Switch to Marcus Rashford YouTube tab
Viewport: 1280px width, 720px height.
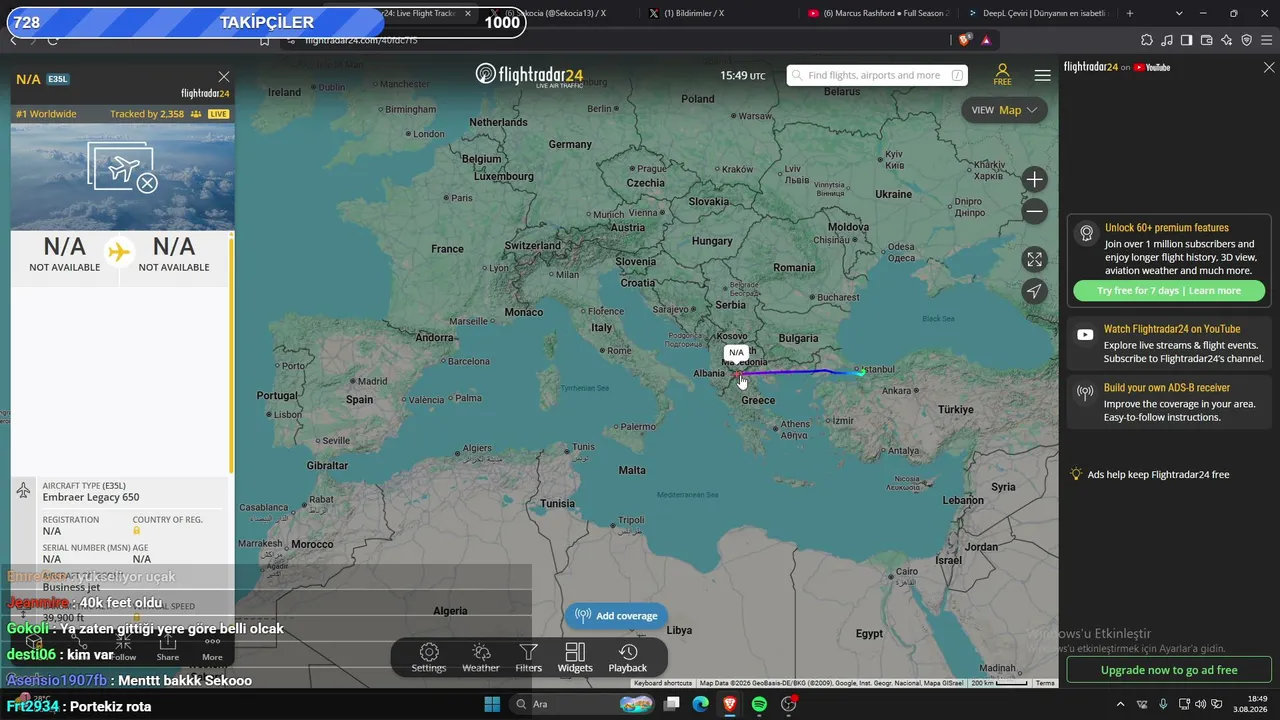[x=877, y=13]
